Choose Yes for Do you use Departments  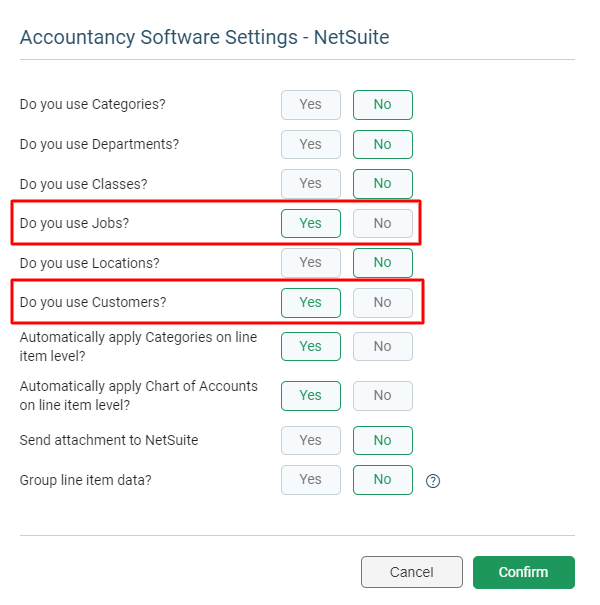click(x=311, y=145)
